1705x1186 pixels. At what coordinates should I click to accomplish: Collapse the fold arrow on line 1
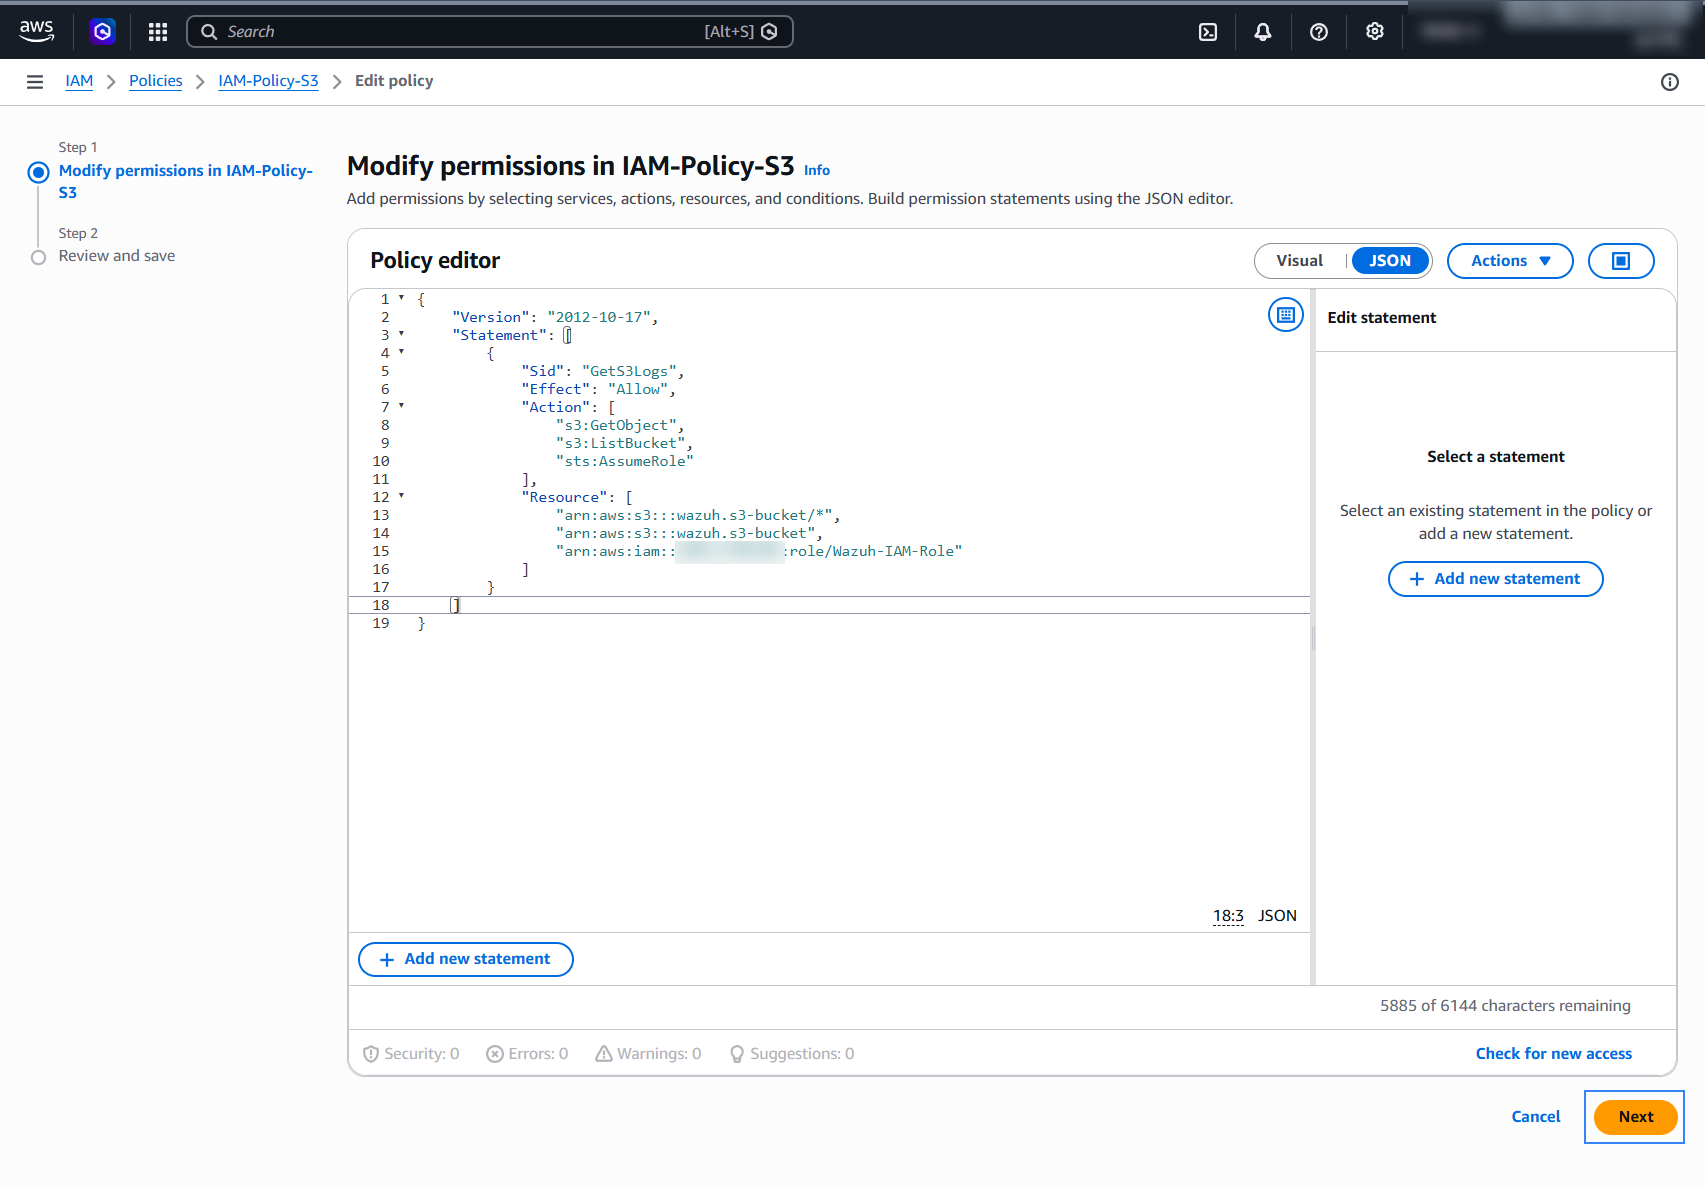pos(402,298)
